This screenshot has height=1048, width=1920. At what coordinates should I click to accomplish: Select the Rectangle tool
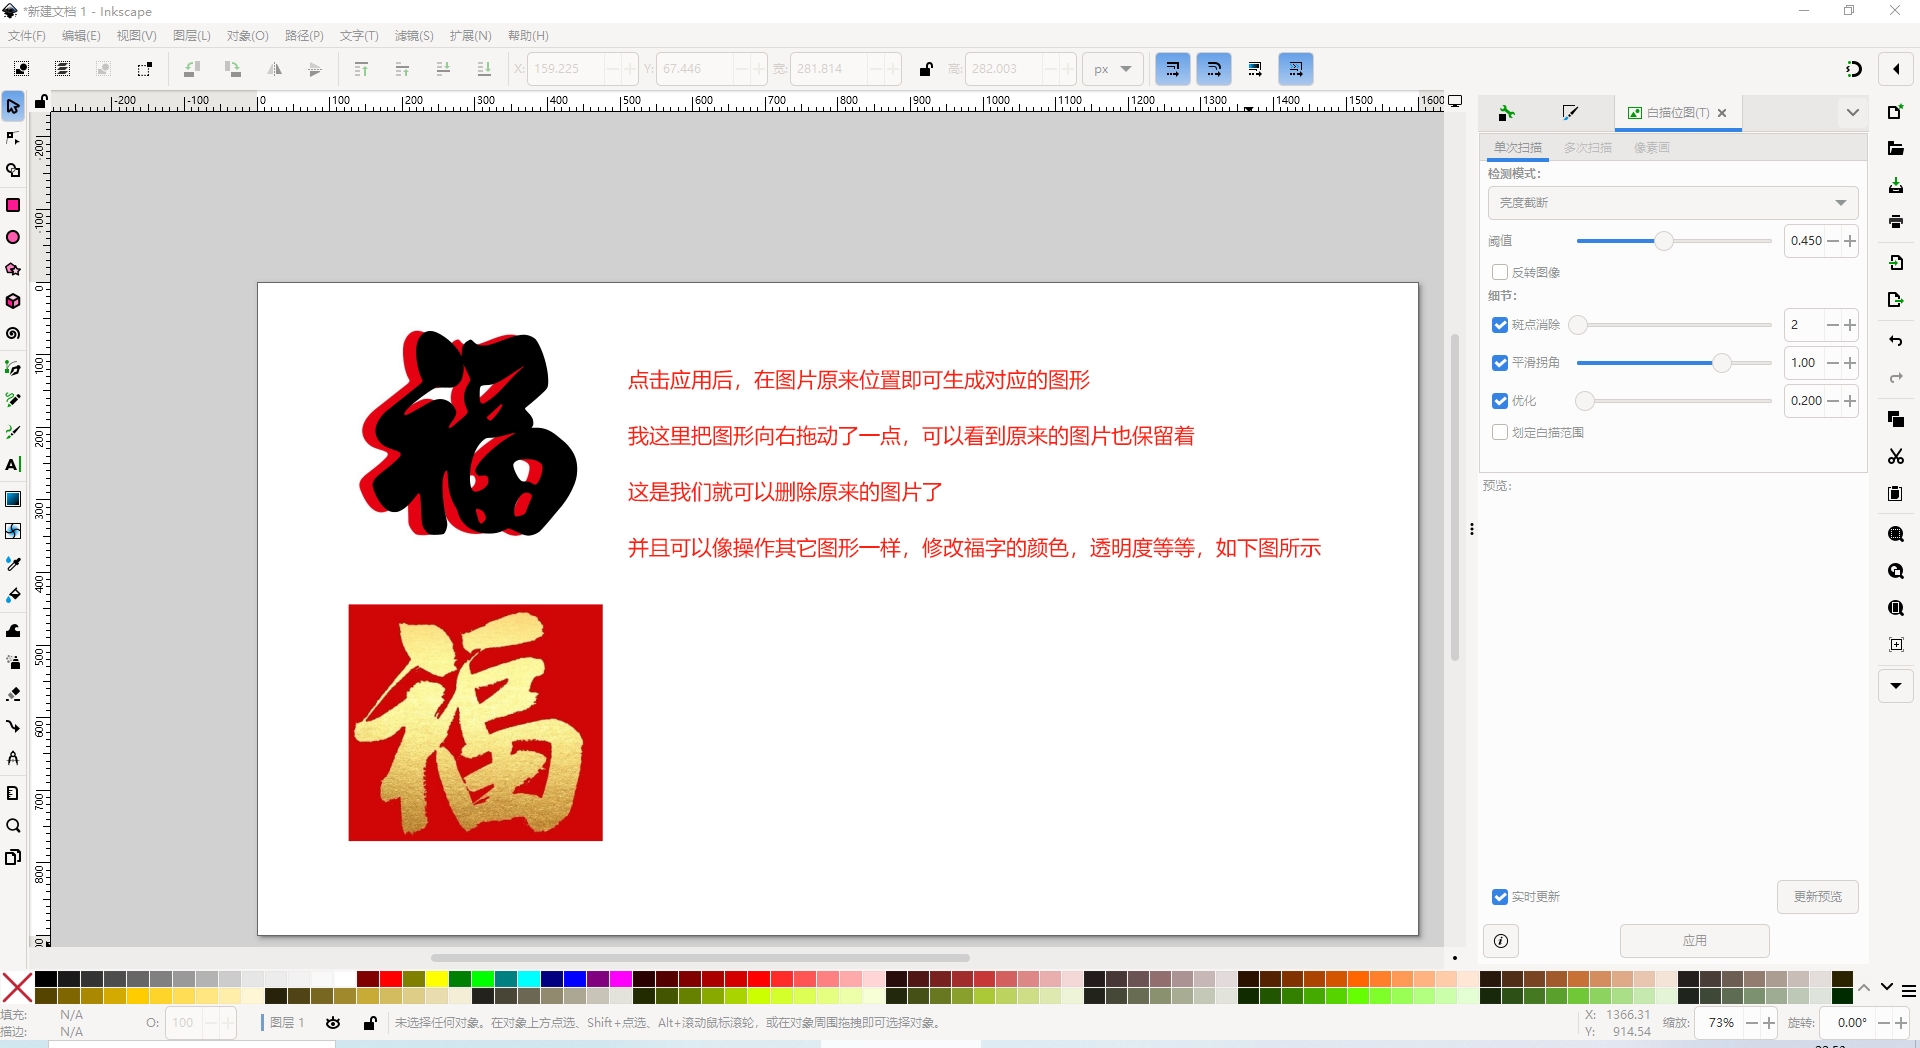13,205
